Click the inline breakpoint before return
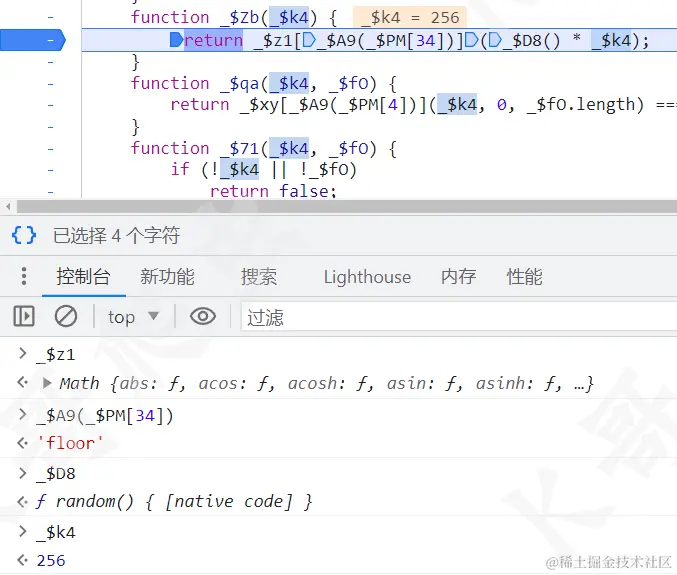 click(x=177, y=40)
